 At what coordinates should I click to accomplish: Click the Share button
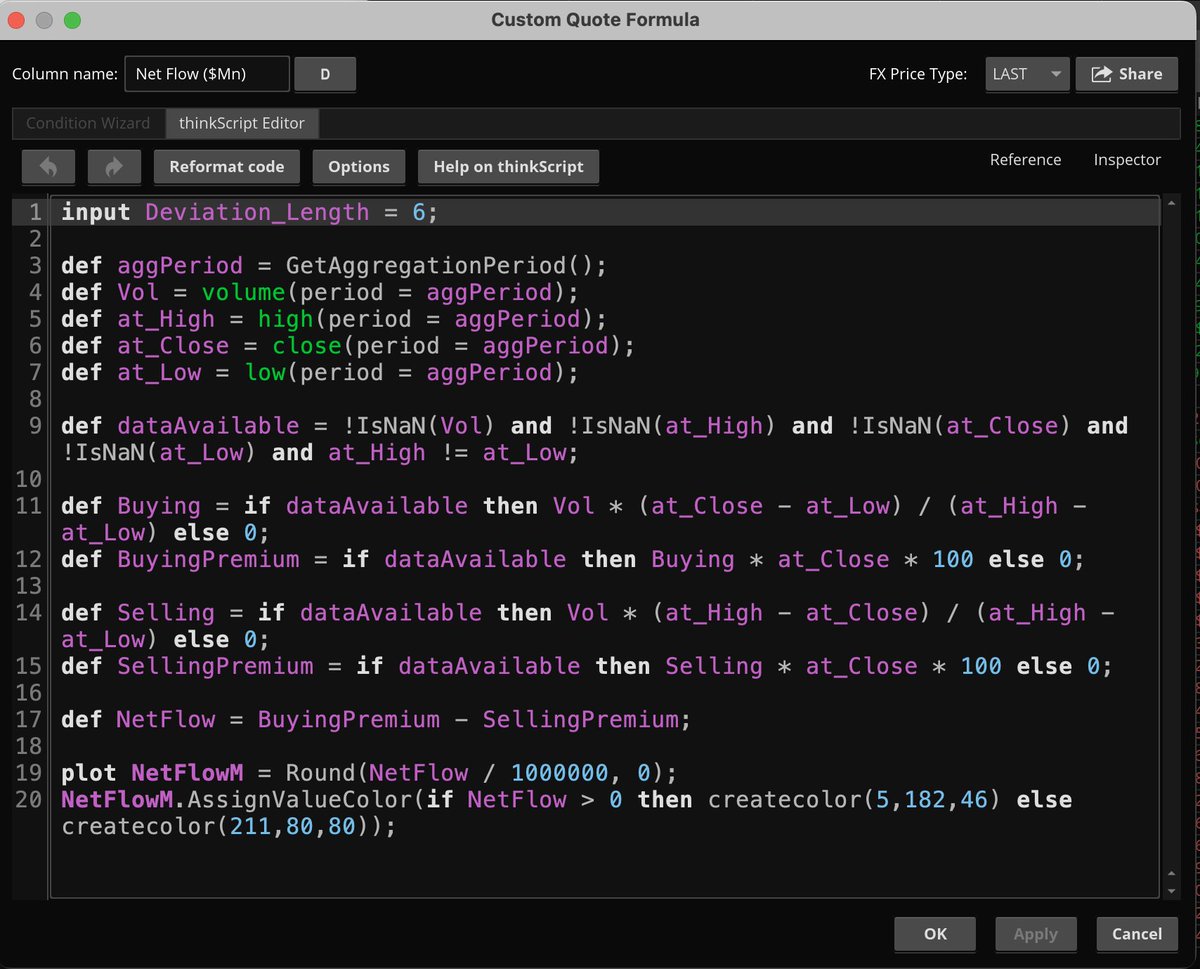point(1126,74)
